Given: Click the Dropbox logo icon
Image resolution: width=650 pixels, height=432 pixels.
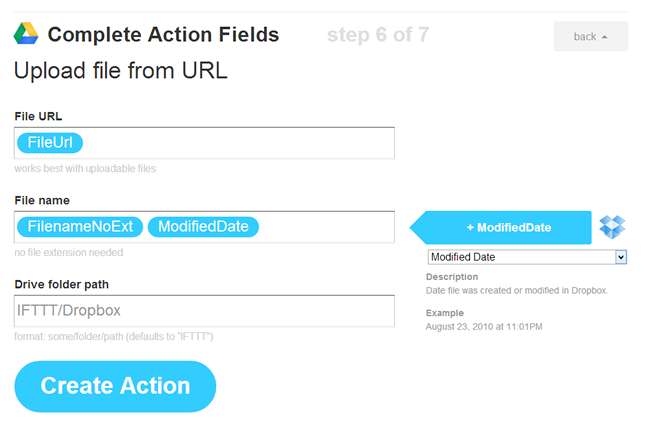Looking at the screenshot, I should [612, 227].
